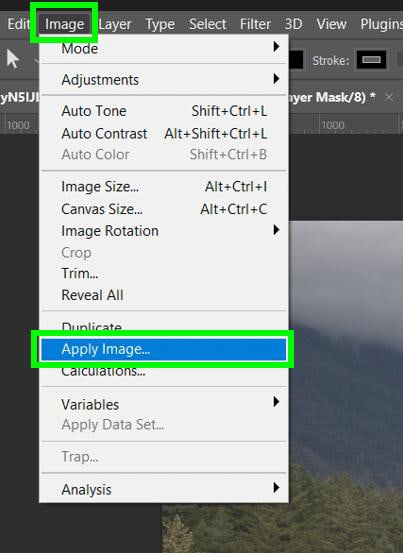Choose Auto Tone

click(x=164, y=111)
